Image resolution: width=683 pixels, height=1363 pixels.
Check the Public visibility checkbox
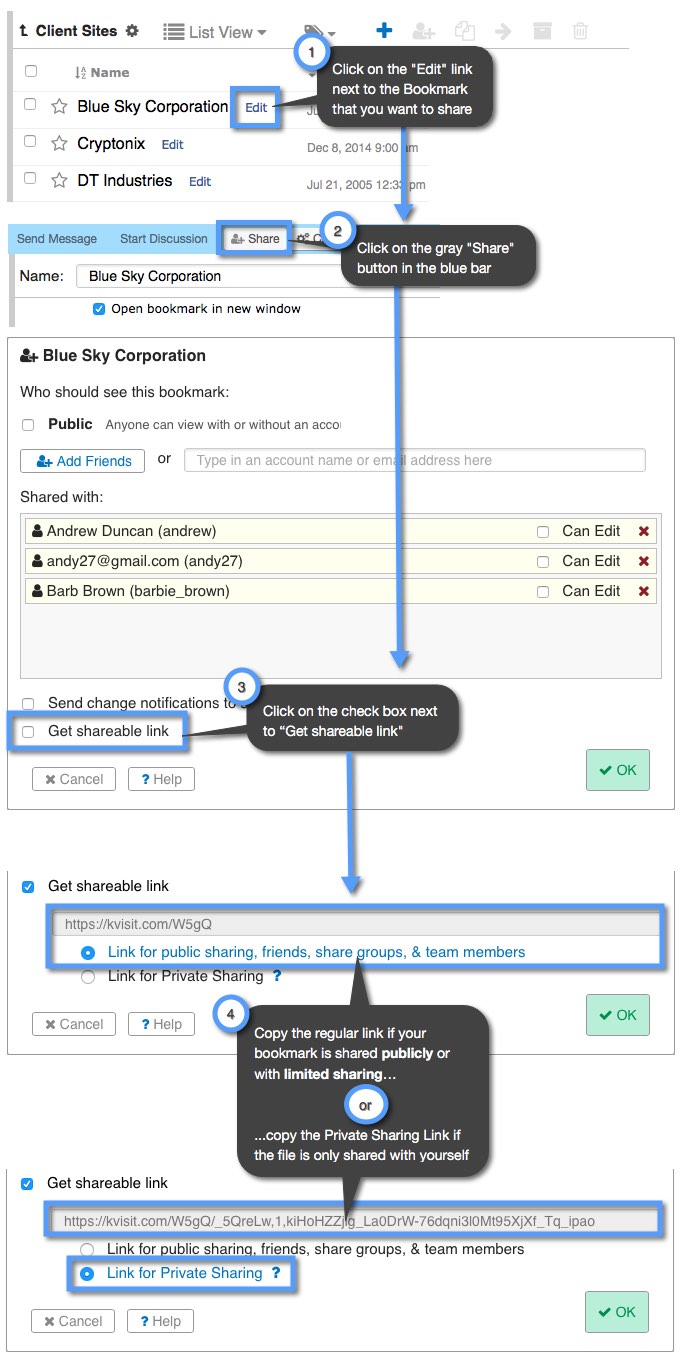point(27,423)
